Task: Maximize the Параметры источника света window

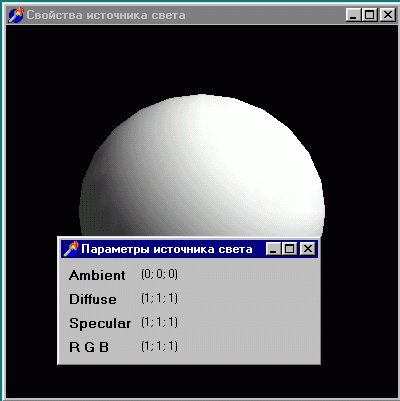Action: tap(289, 249)
